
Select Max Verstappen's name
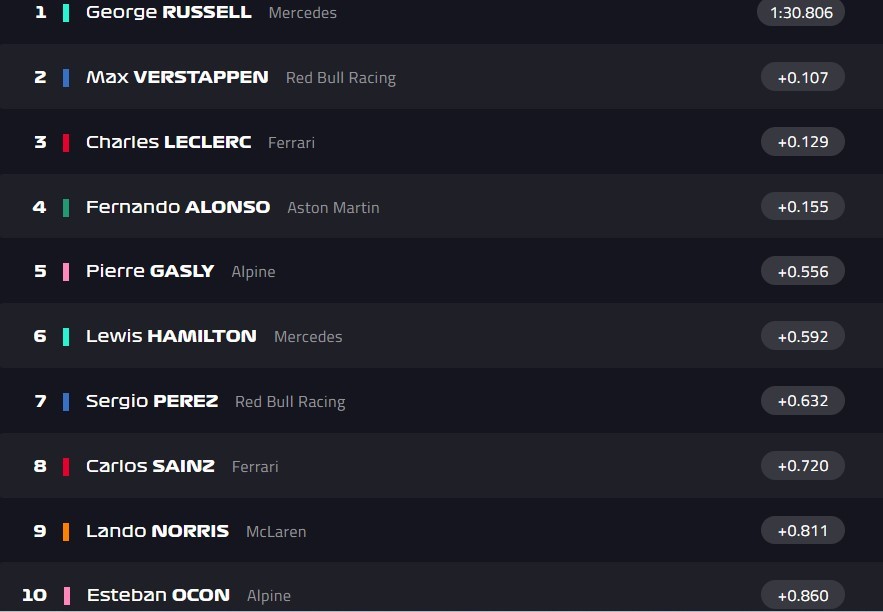[x=177, y=77]
